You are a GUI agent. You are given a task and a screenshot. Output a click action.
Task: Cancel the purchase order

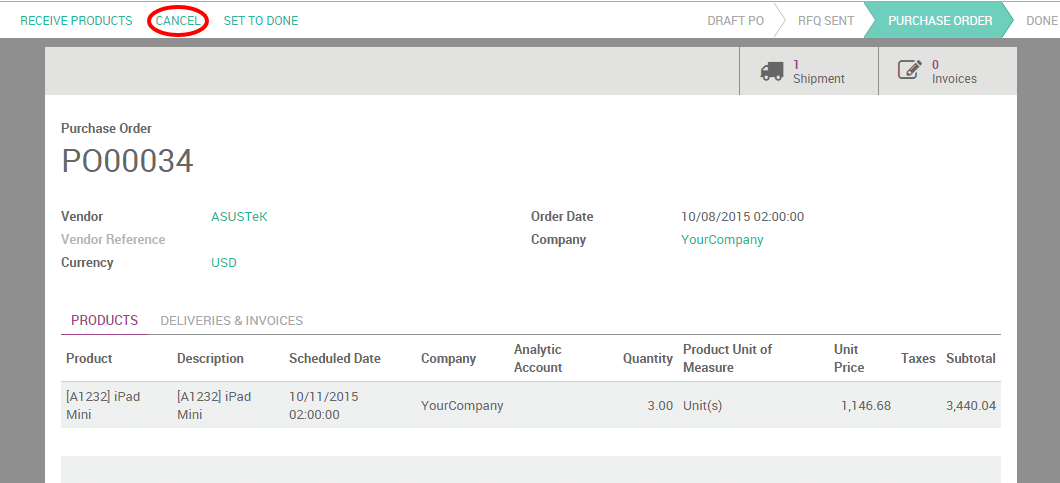point(178,21)
